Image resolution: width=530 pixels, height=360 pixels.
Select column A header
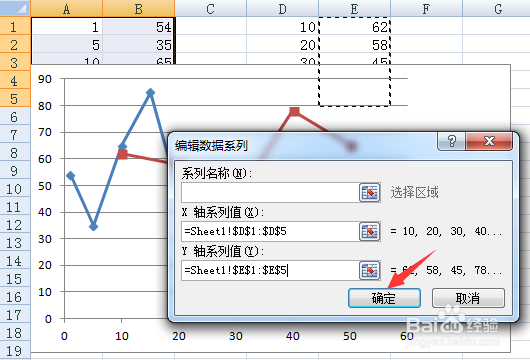[67, 8]
